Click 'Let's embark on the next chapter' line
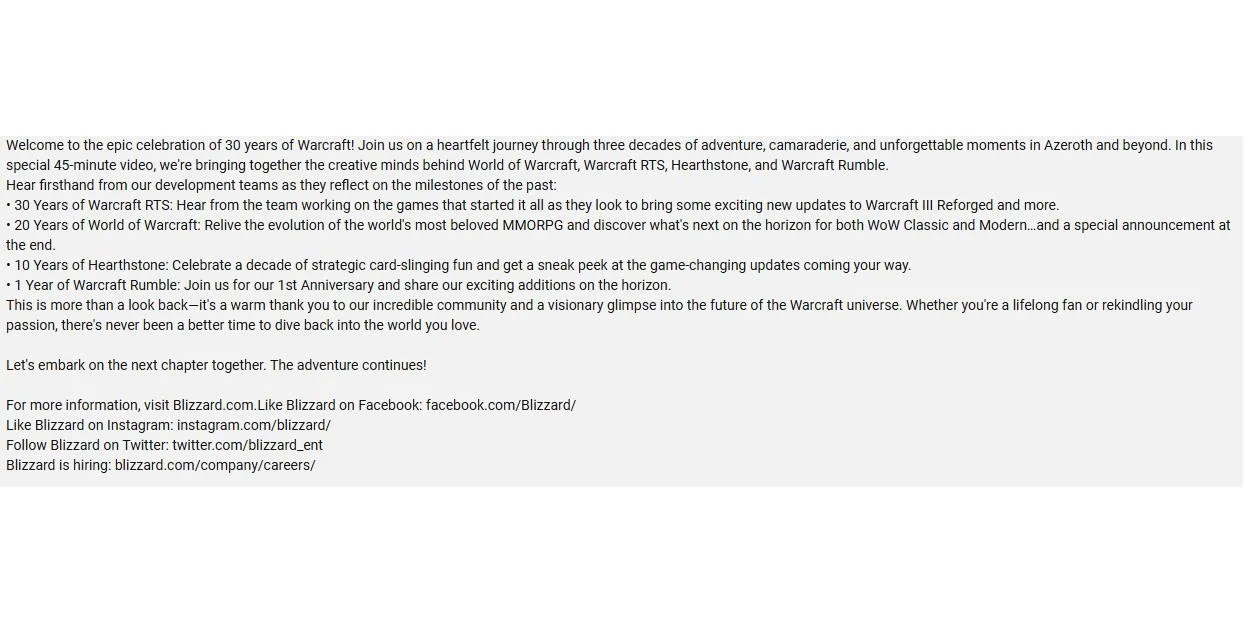The height and width of the screenshot is (622, 1245). point(216,365)
